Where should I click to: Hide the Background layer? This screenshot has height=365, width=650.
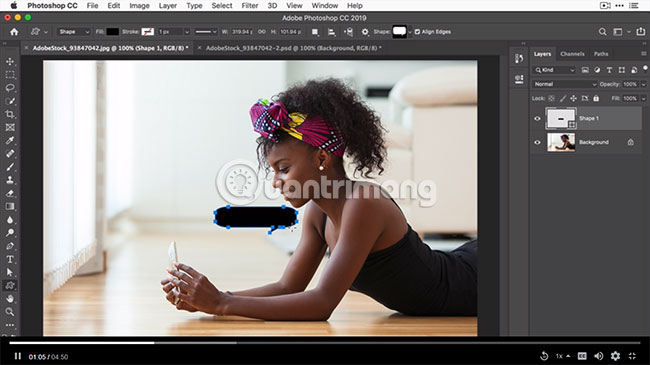(537, 142)
